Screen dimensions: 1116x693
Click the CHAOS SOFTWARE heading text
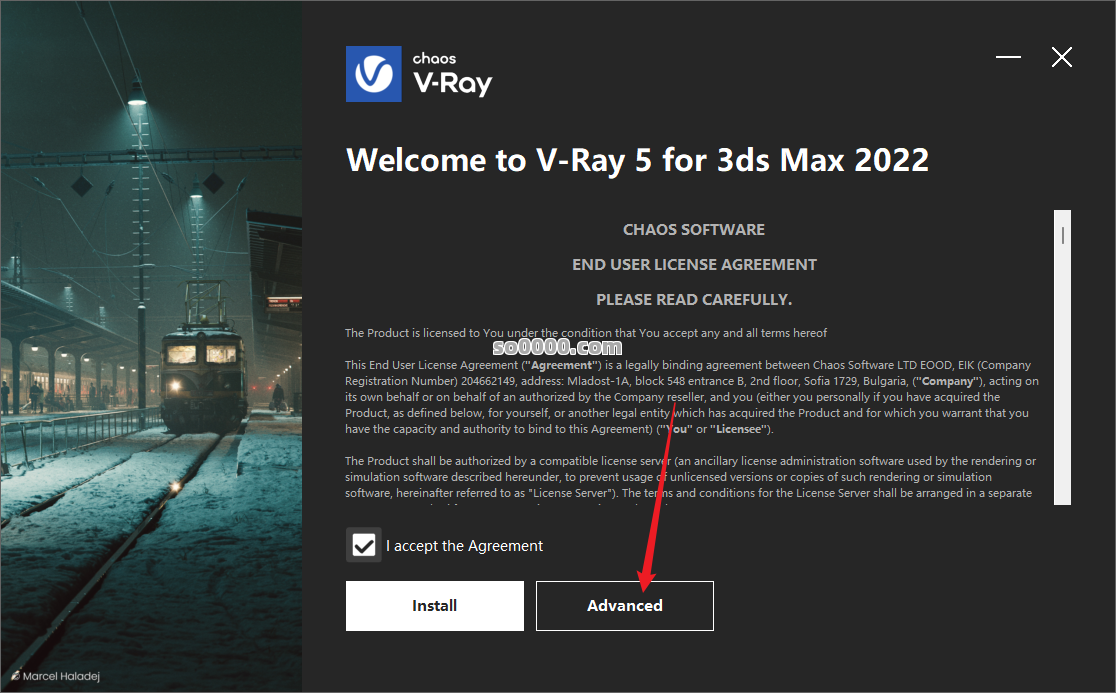pyautogui.click(x=694, y=230)
